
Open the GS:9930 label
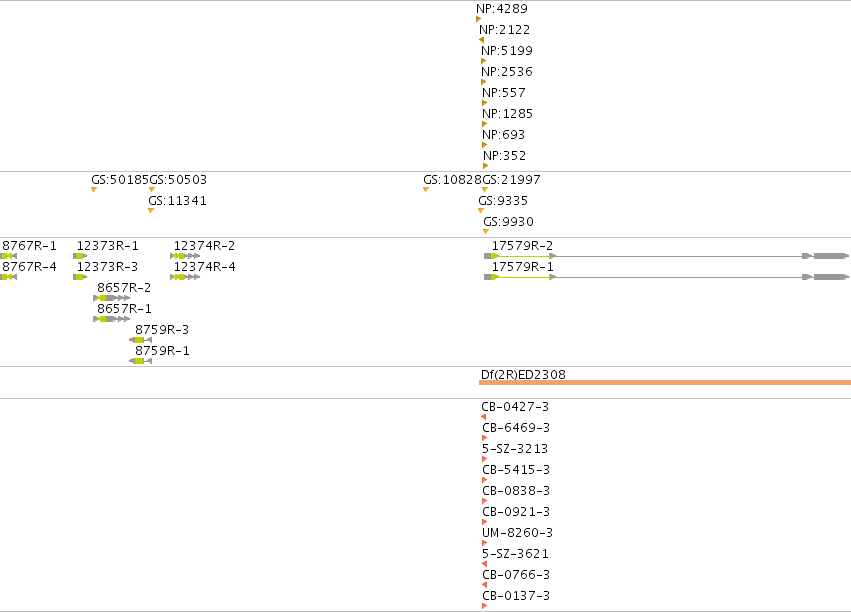tap(509, 222)
